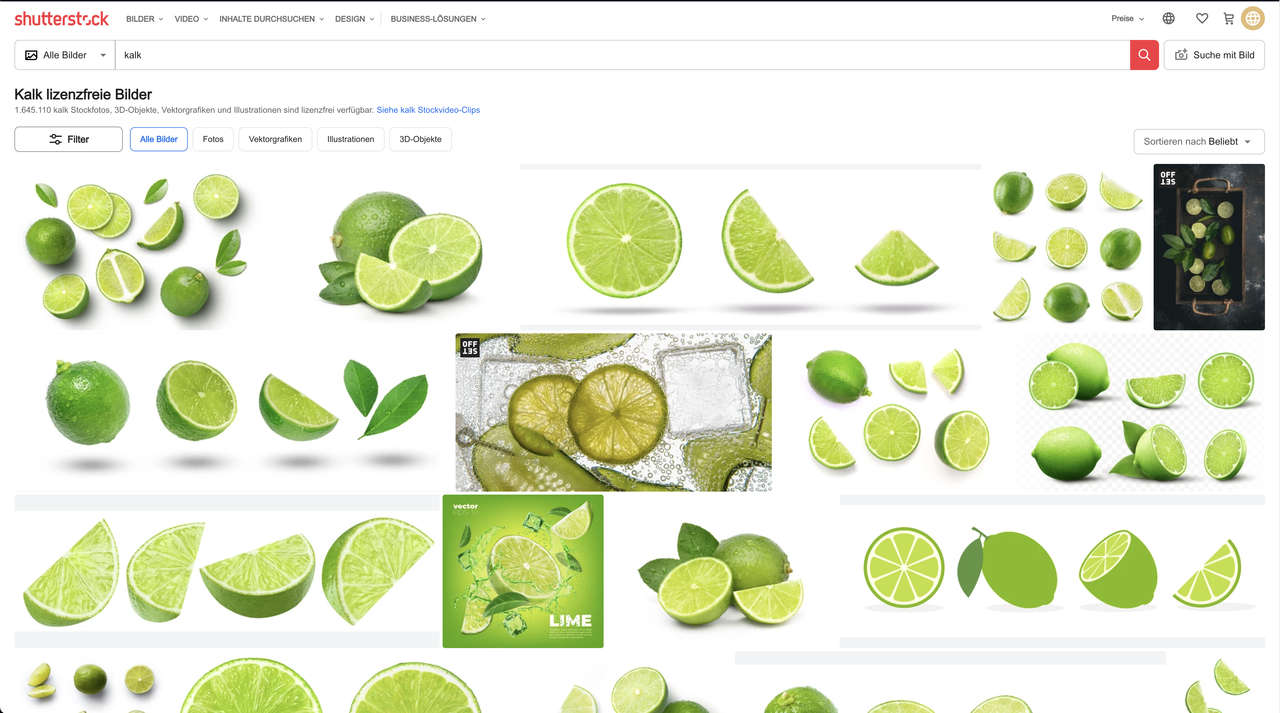Open the Preise dropdown
Image resolution: width=1280 pixels, height=713 pixels.
(1128, 19)
